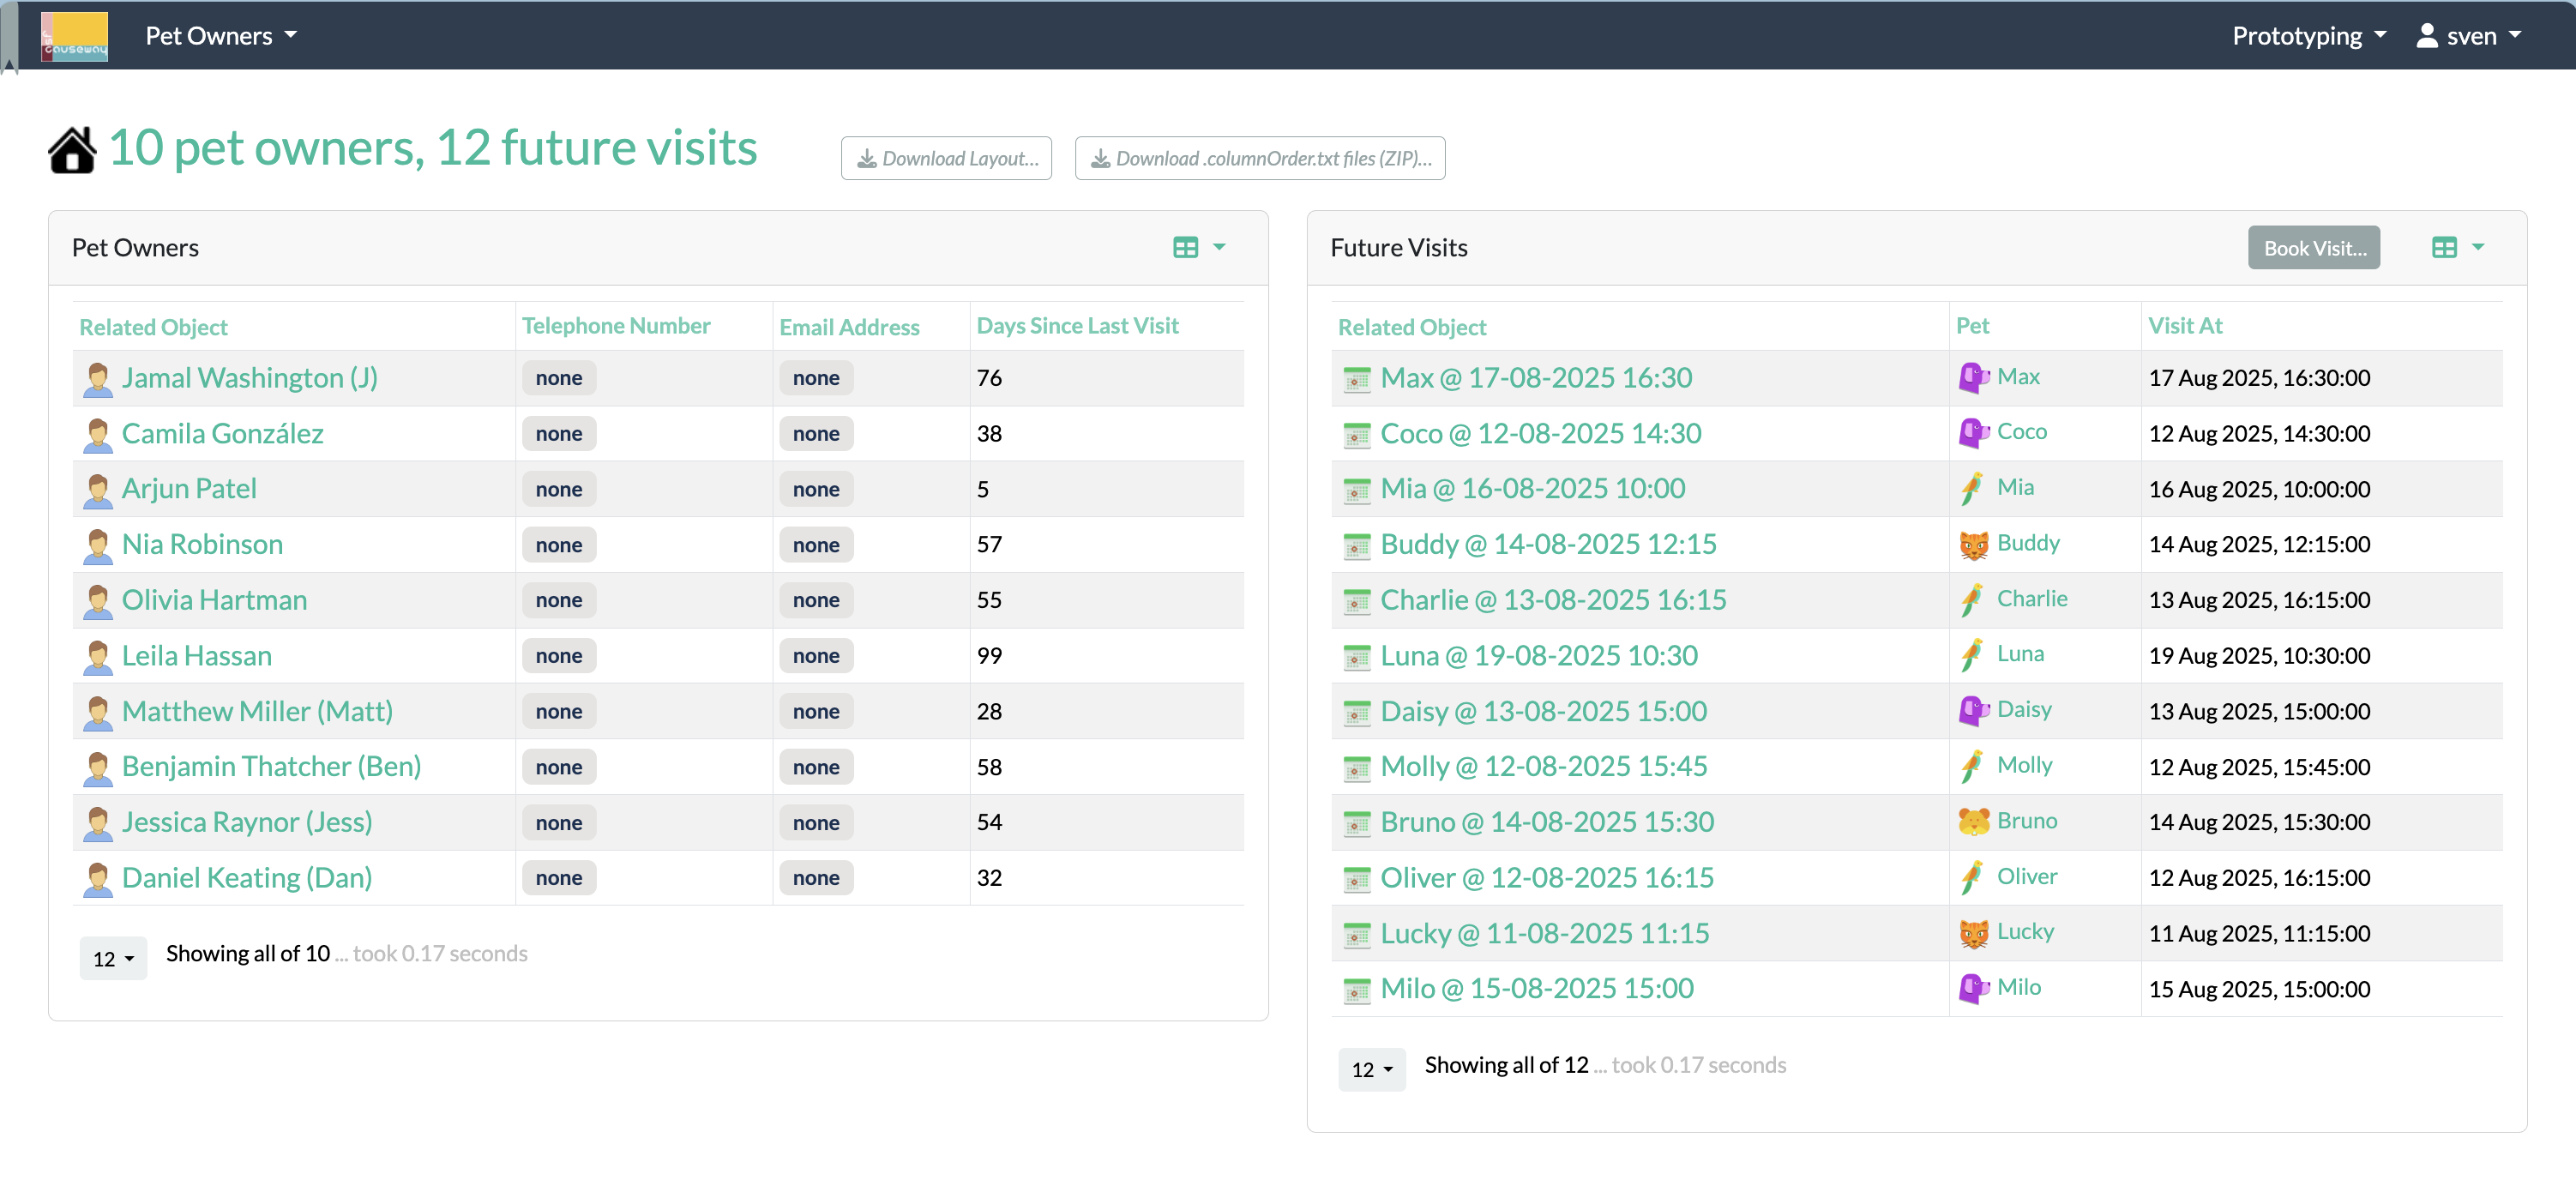The width and height of the screenshot is (2576, 1180).
Task: Click the parrot icon next to Mia
Action: (1973, 488)
